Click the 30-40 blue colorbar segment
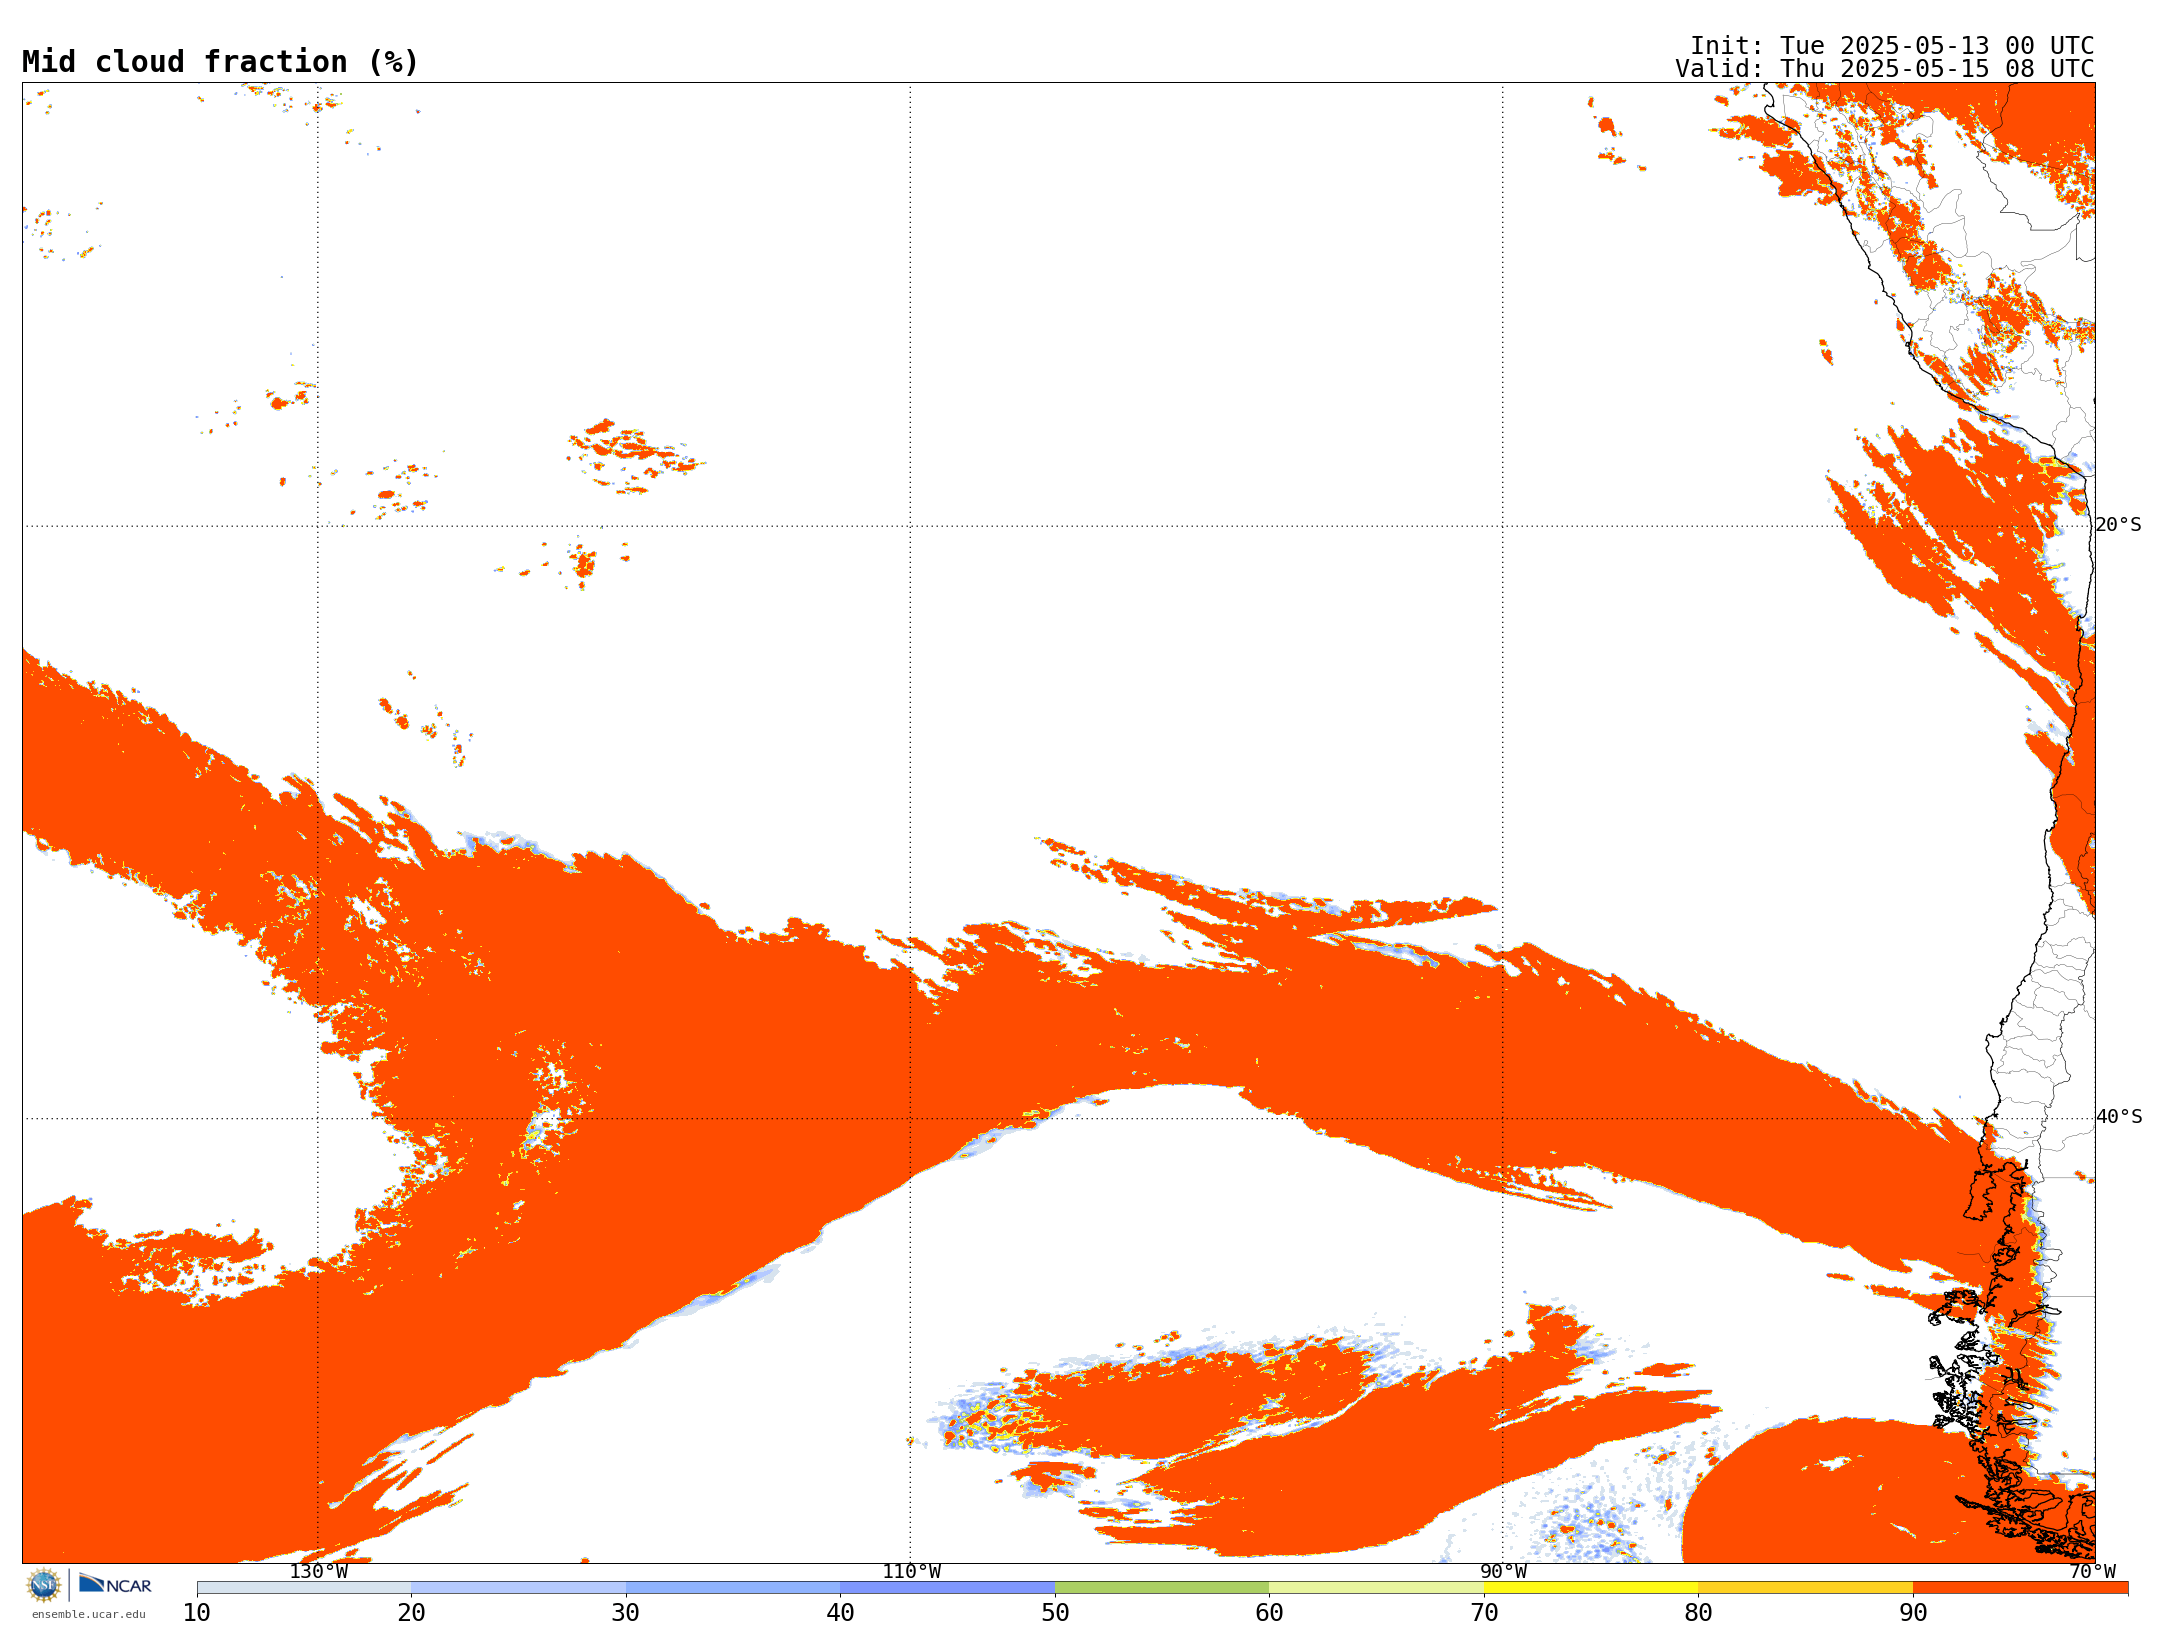The image size is (2160, 1626). (733, 1588)
